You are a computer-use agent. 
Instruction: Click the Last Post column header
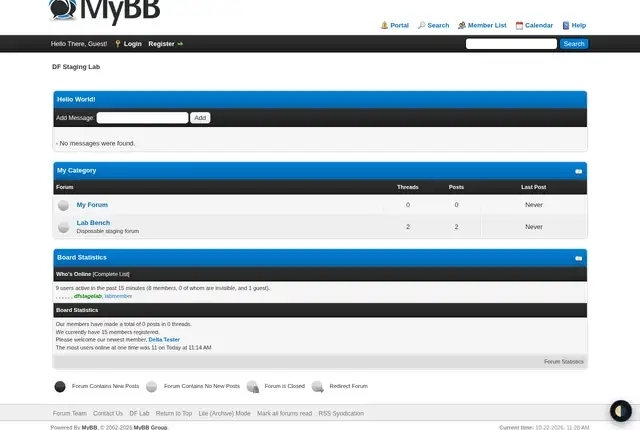click(533, 187)
